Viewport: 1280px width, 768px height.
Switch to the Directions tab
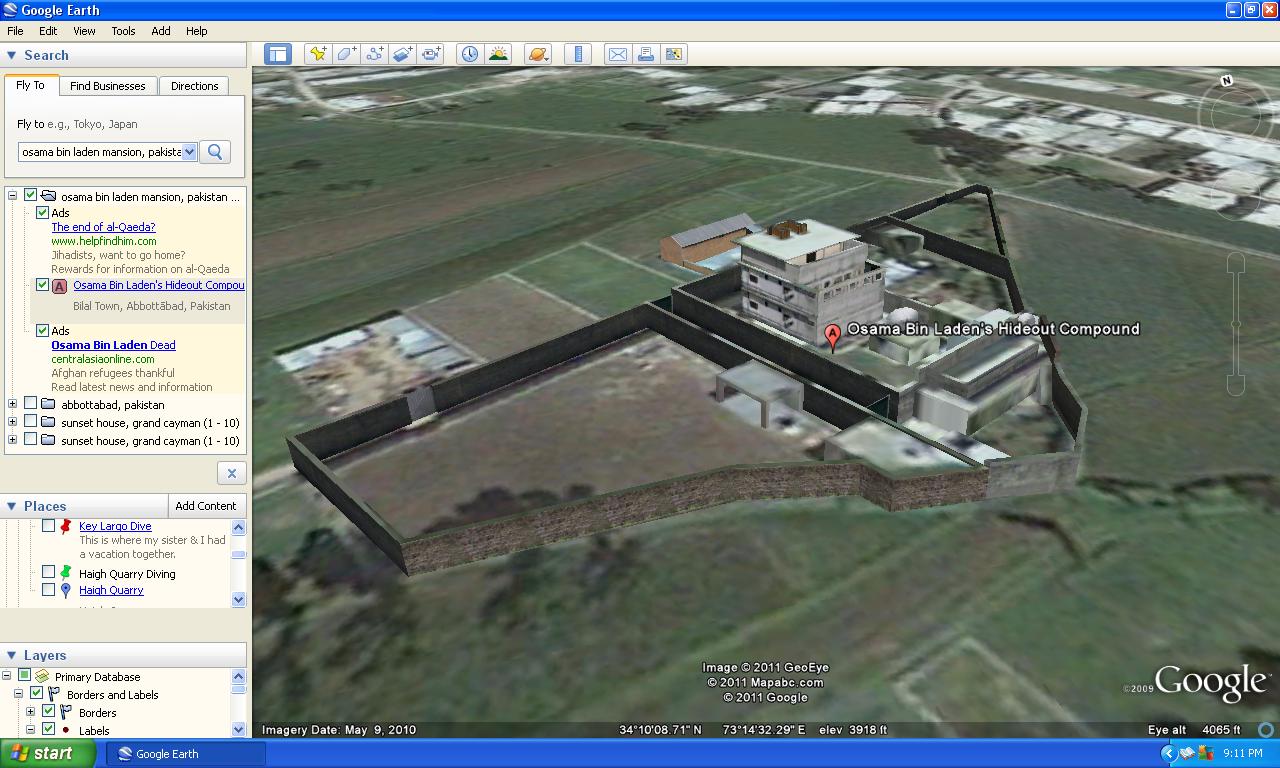pyautogui.click(x=194, y=86)
